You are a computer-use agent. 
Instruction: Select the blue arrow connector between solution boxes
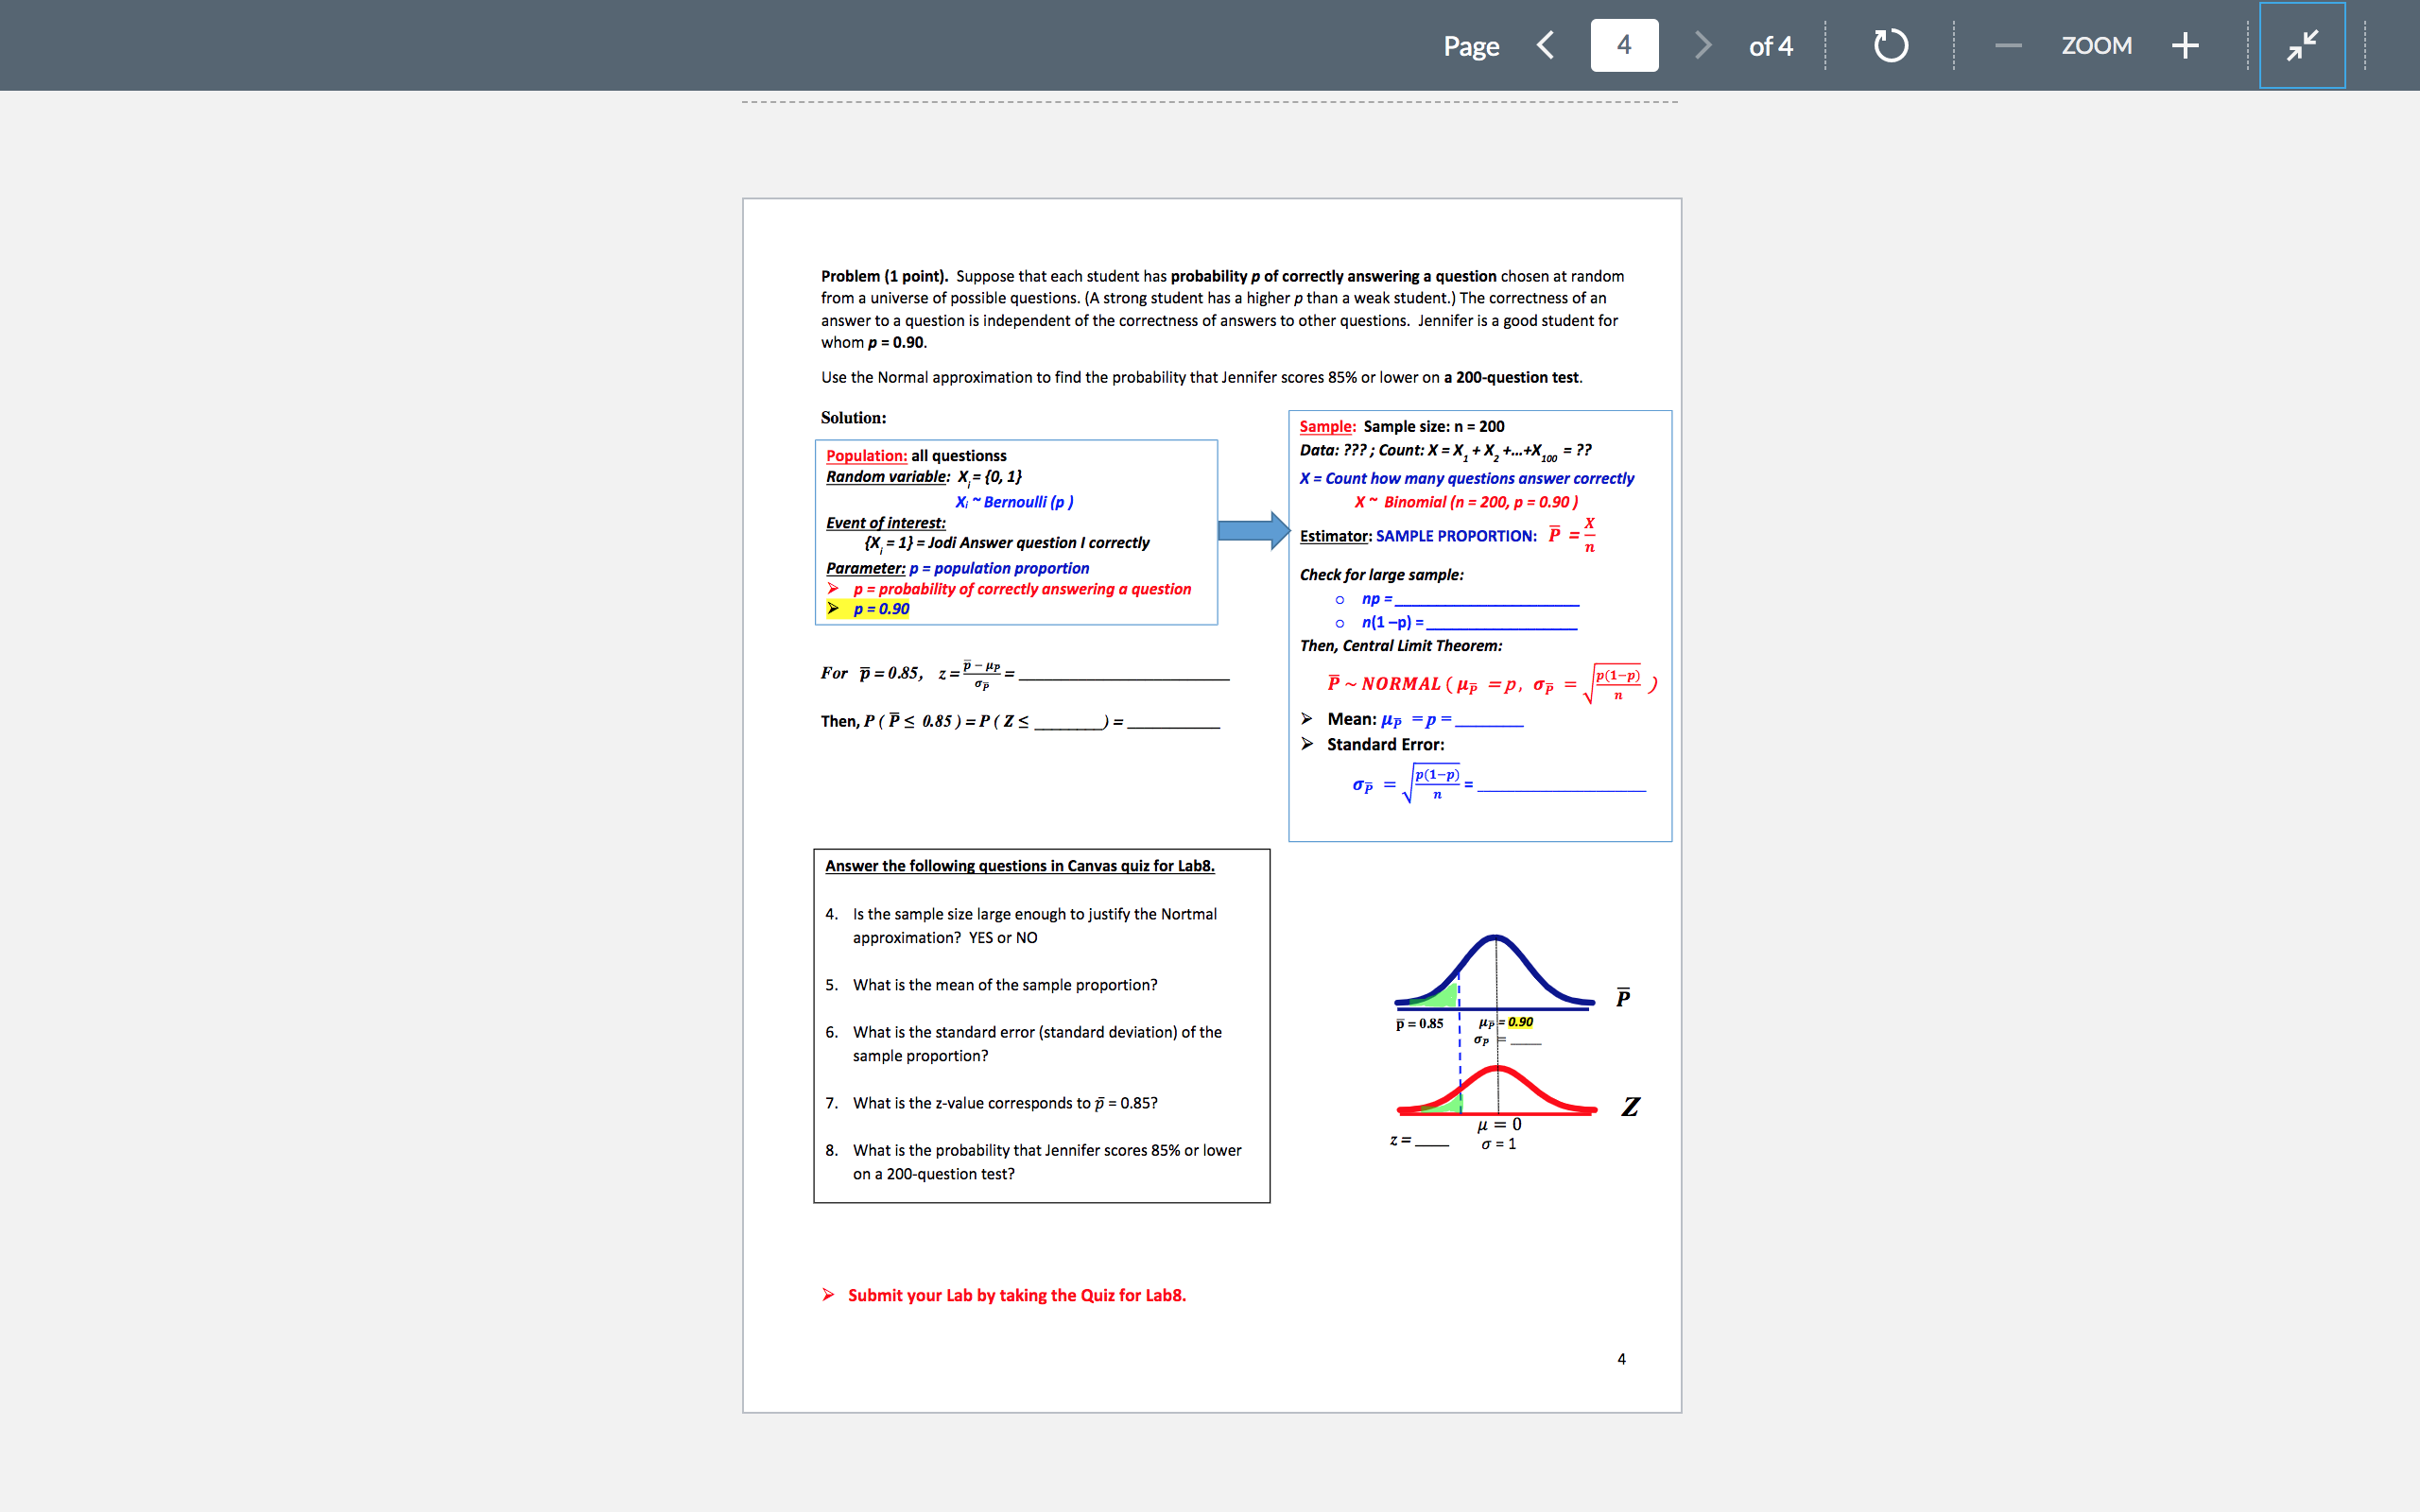pos(1252,530)
